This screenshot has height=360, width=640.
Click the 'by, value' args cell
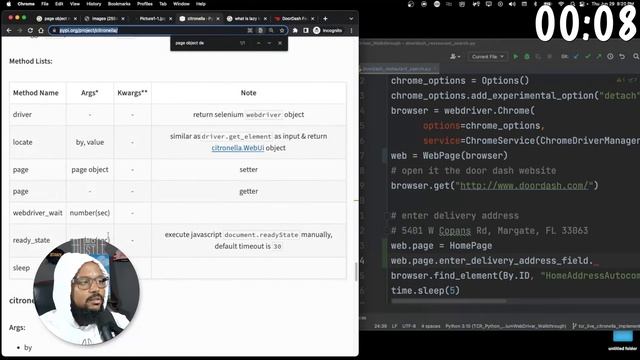(x=90, y=142)
